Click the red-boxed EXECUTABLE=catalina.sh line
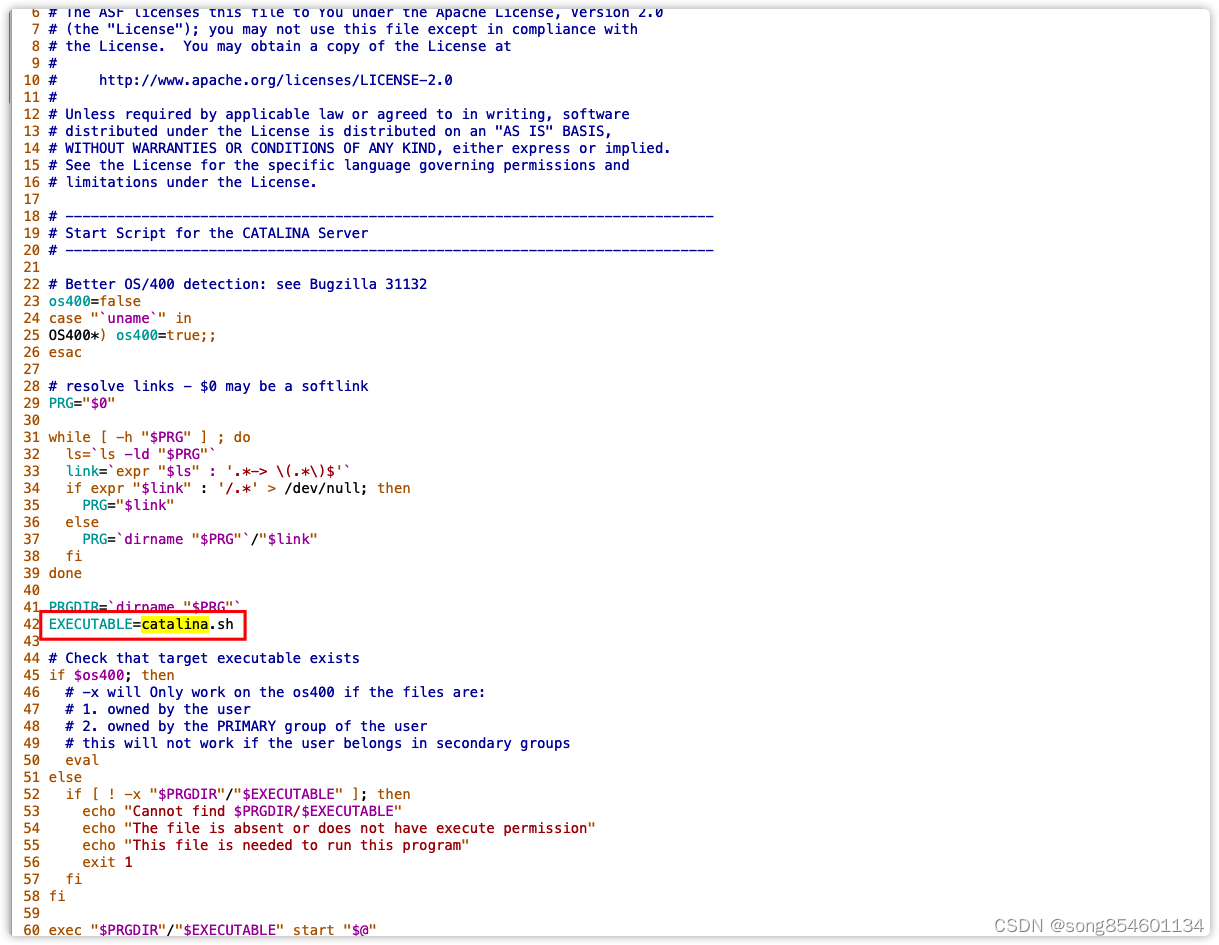This screenshot has height=945, width=1219. coord(140,623)
